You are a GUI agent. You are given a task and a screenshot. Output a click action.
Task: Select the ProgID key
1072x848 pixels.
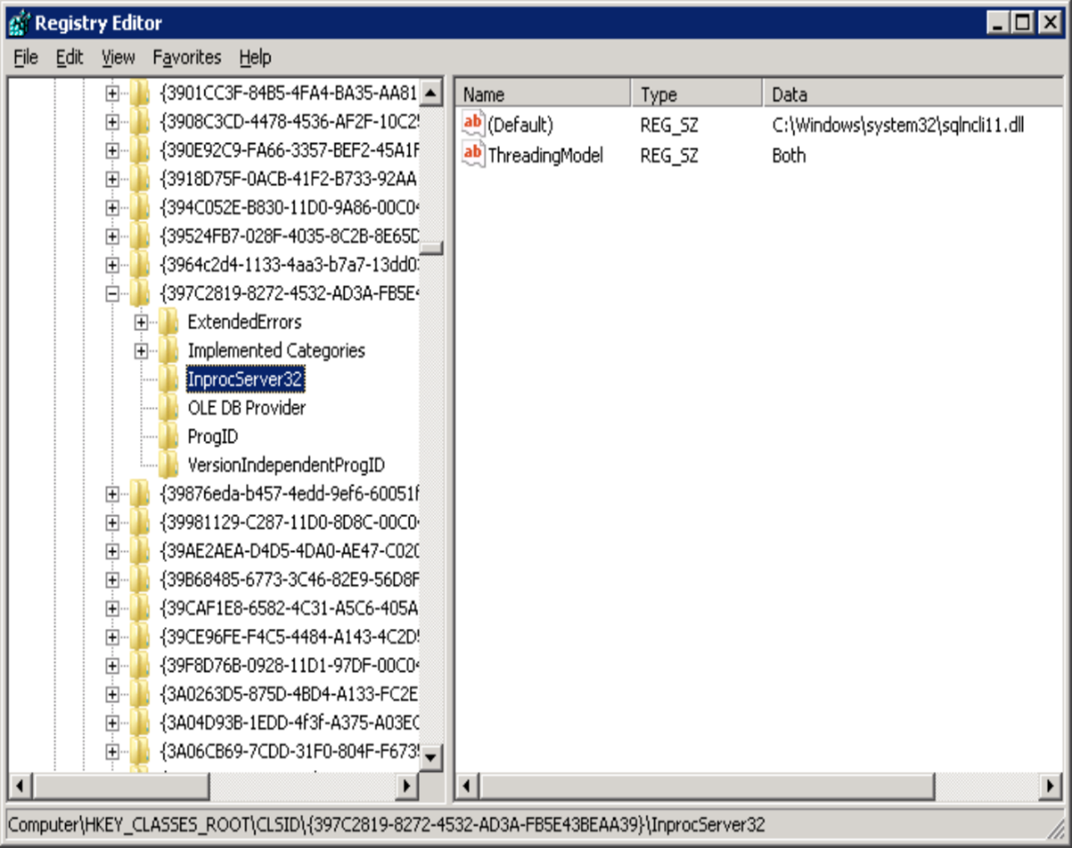pos(213,437)
